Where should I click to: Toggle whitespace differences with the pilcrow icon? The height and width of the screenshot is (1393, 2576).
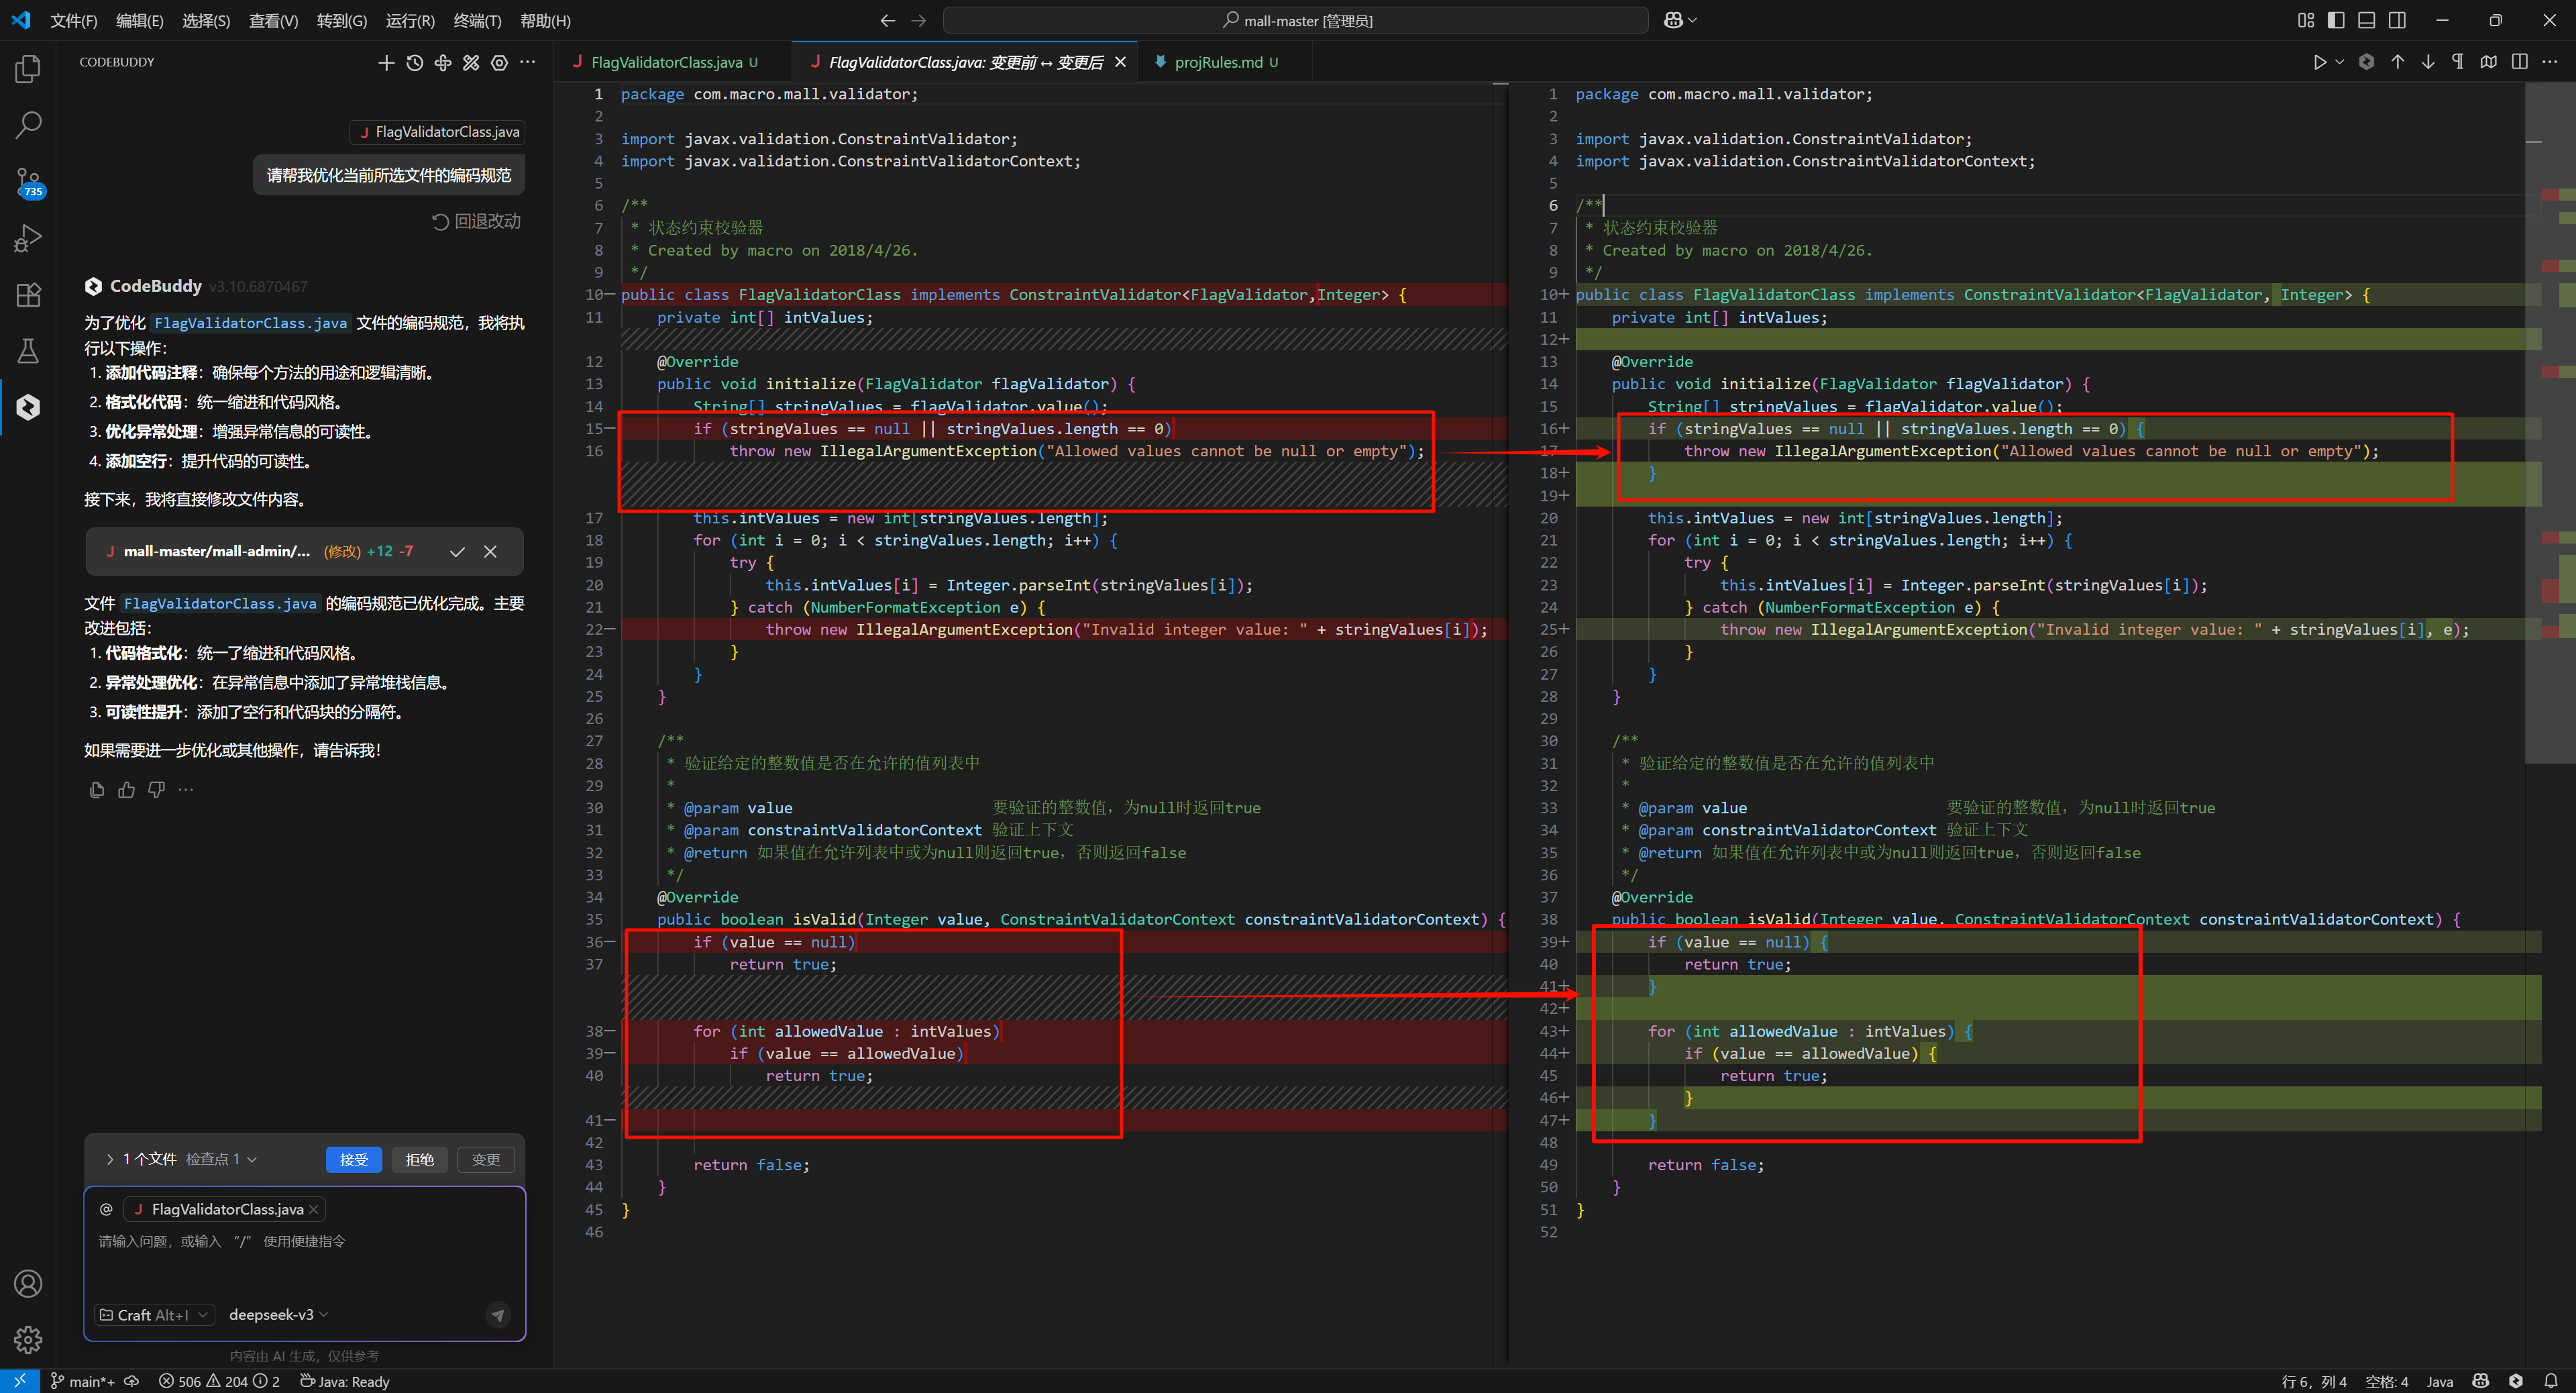[x=2458, y=62]
